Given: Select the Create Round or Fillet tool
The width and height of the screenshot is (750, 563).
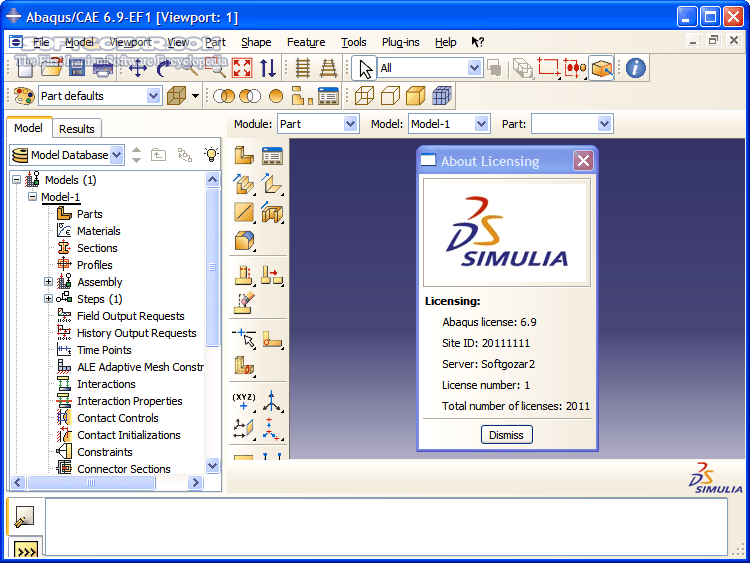Looking at the screenshot, I should pyautogui.click(x=244, y=241).
